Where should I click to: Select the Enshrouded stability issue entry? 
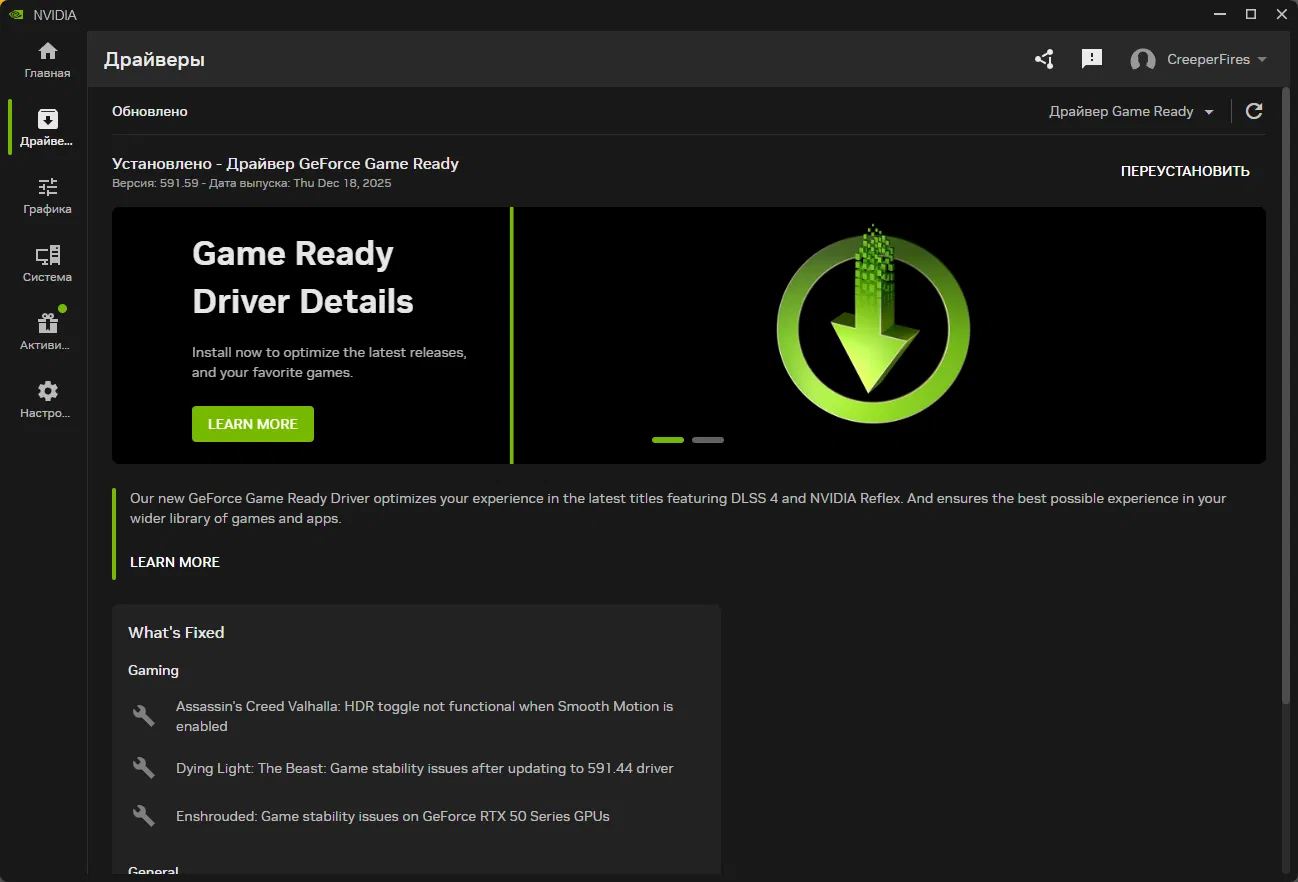[x=393, y=816]
